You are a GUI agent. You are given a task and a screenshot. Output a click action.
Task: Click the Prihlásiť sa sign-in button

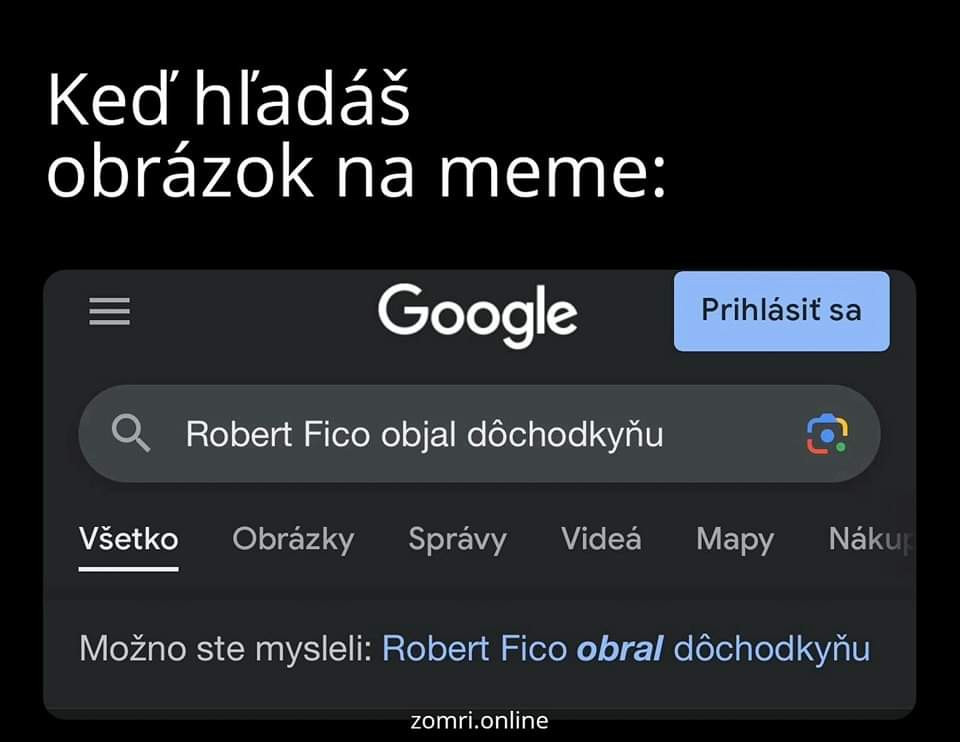[782, 311]
